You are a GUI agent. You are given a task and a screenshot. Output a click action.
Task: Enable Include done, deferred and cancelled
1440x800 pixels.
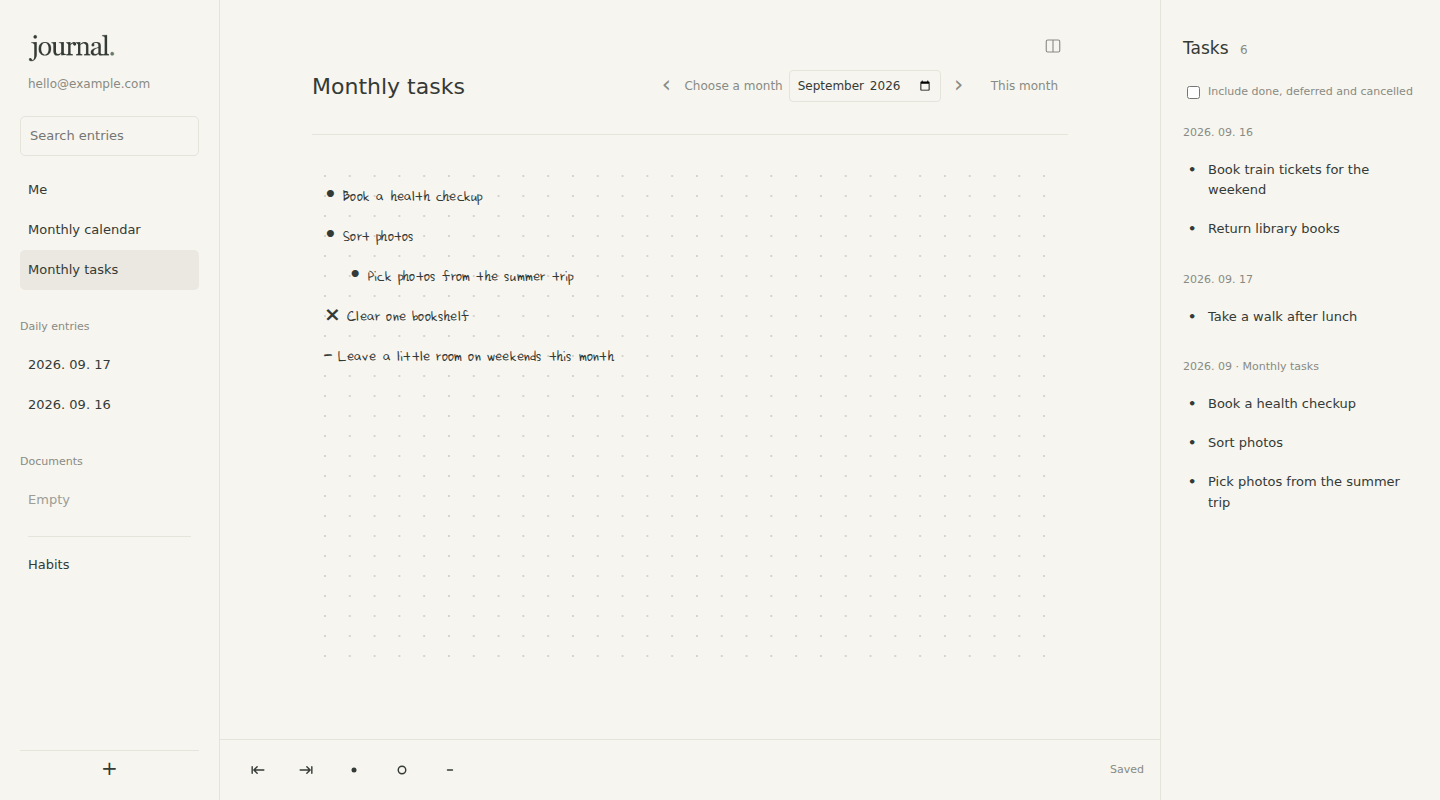pyautogui.click(x=1193, y=92)
